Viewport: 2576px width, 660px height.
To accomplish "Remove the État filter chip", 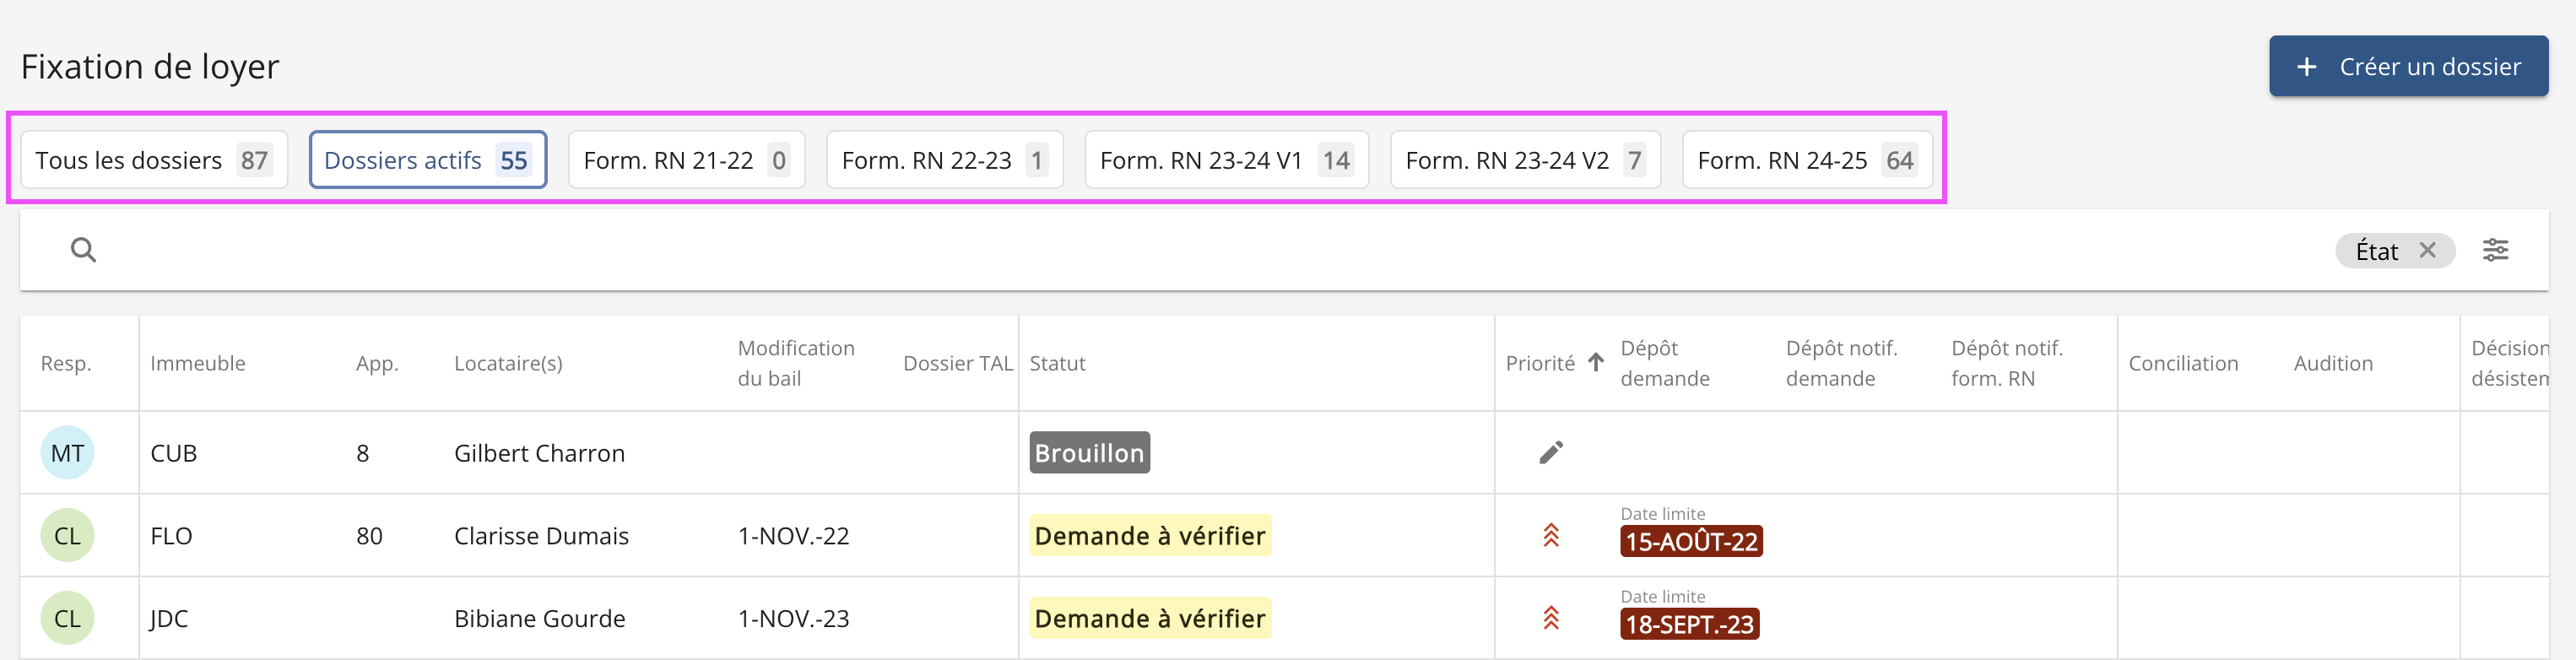I will (2427, 250).
